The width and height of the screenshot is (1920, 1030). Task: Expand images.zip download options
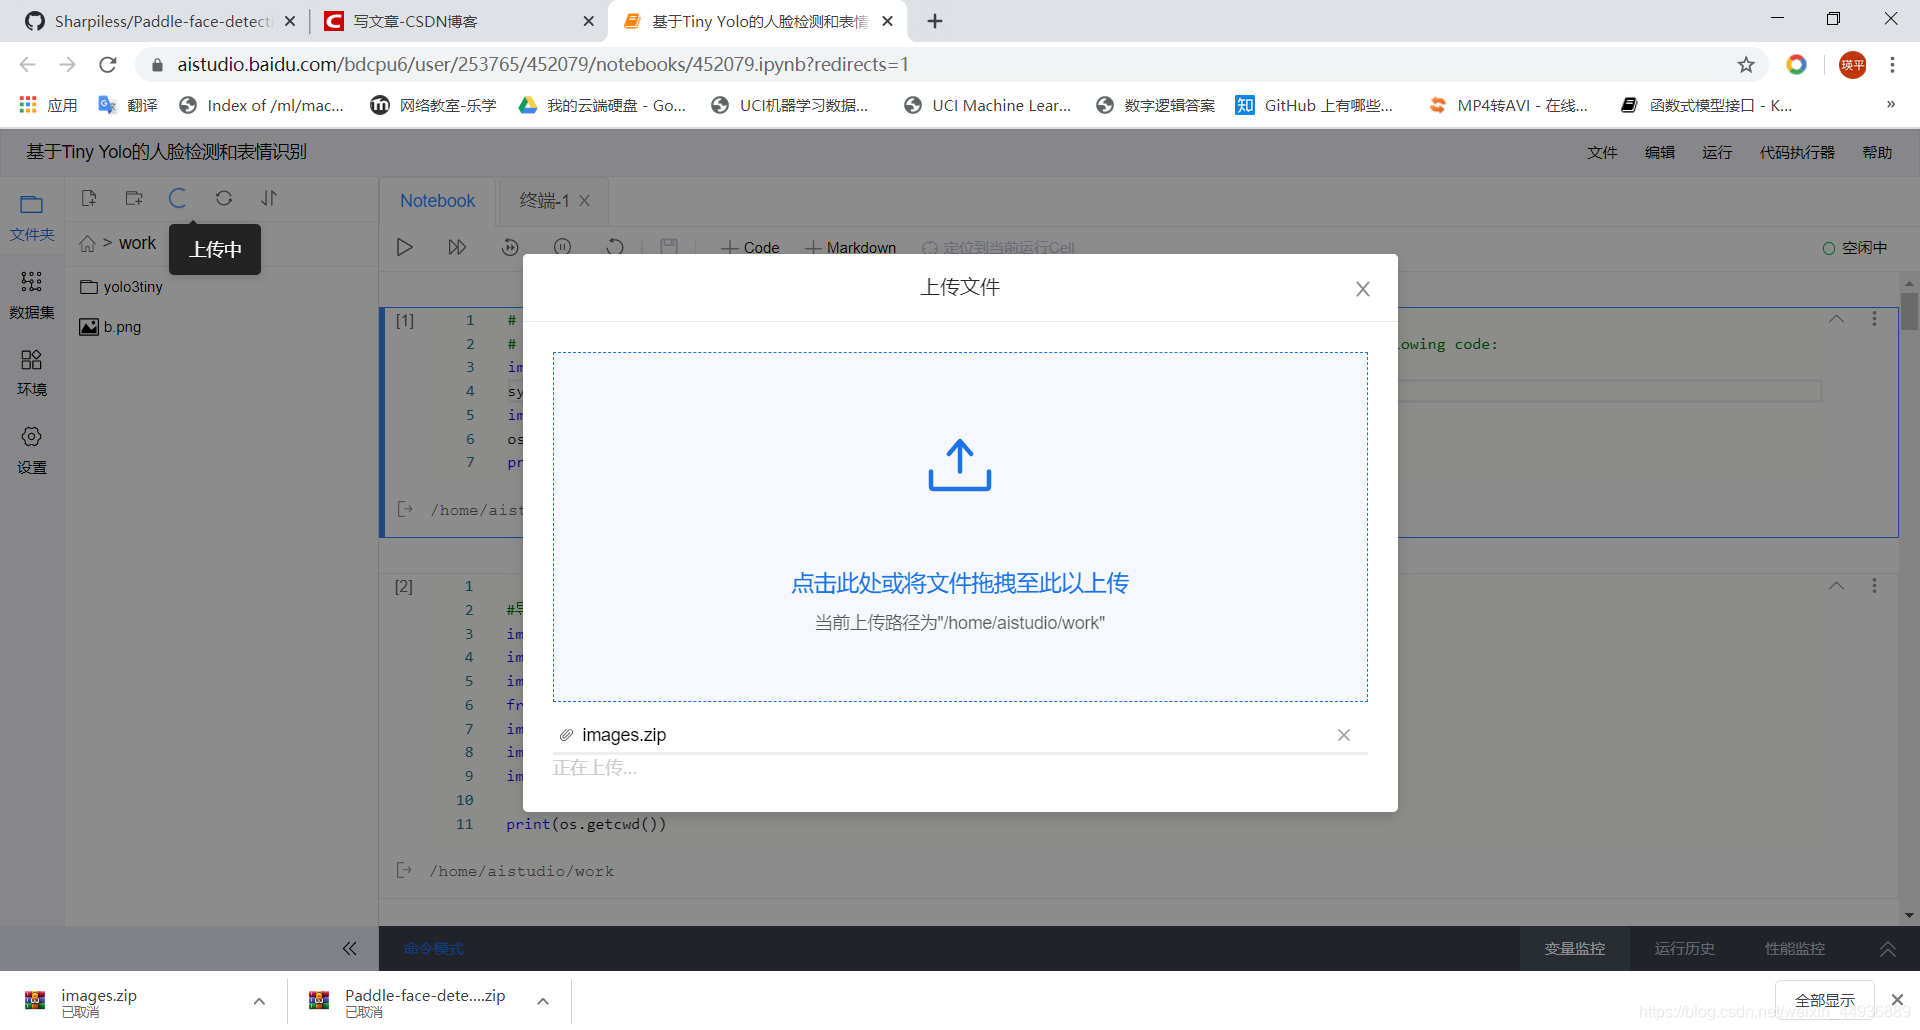coord(259,1001)
